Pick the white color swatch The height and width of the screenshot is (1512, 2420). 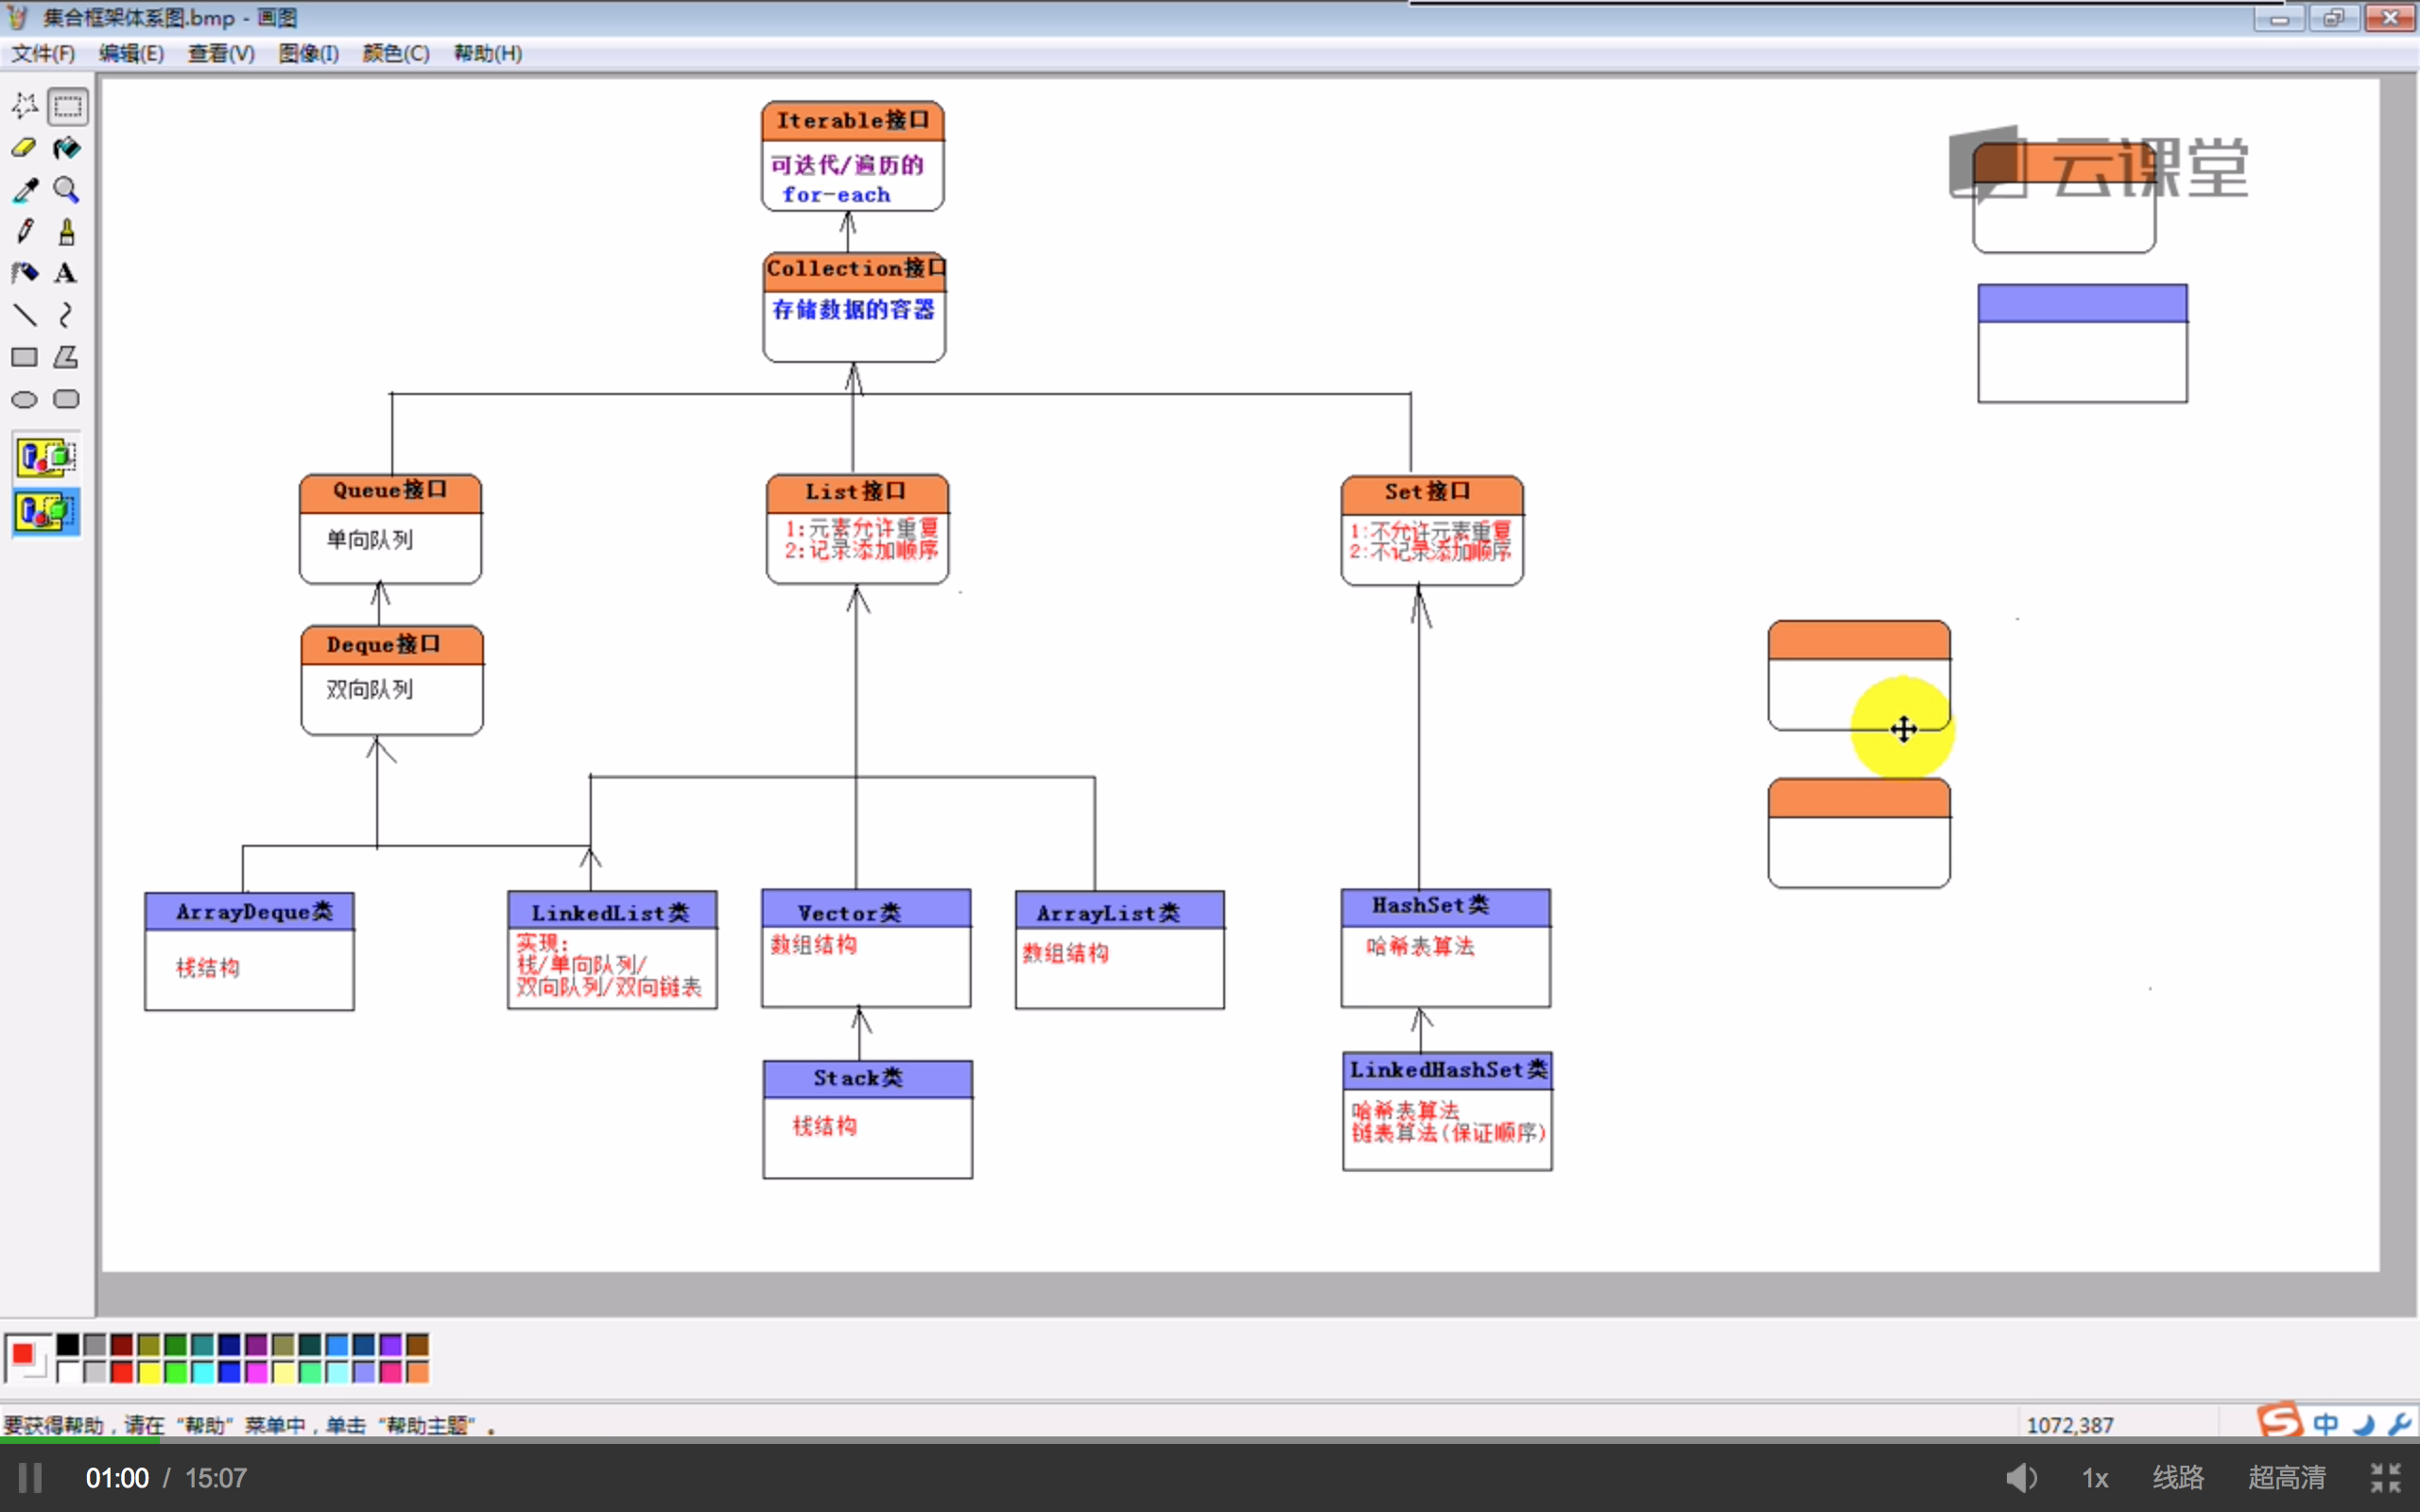tap(68, 1373)
